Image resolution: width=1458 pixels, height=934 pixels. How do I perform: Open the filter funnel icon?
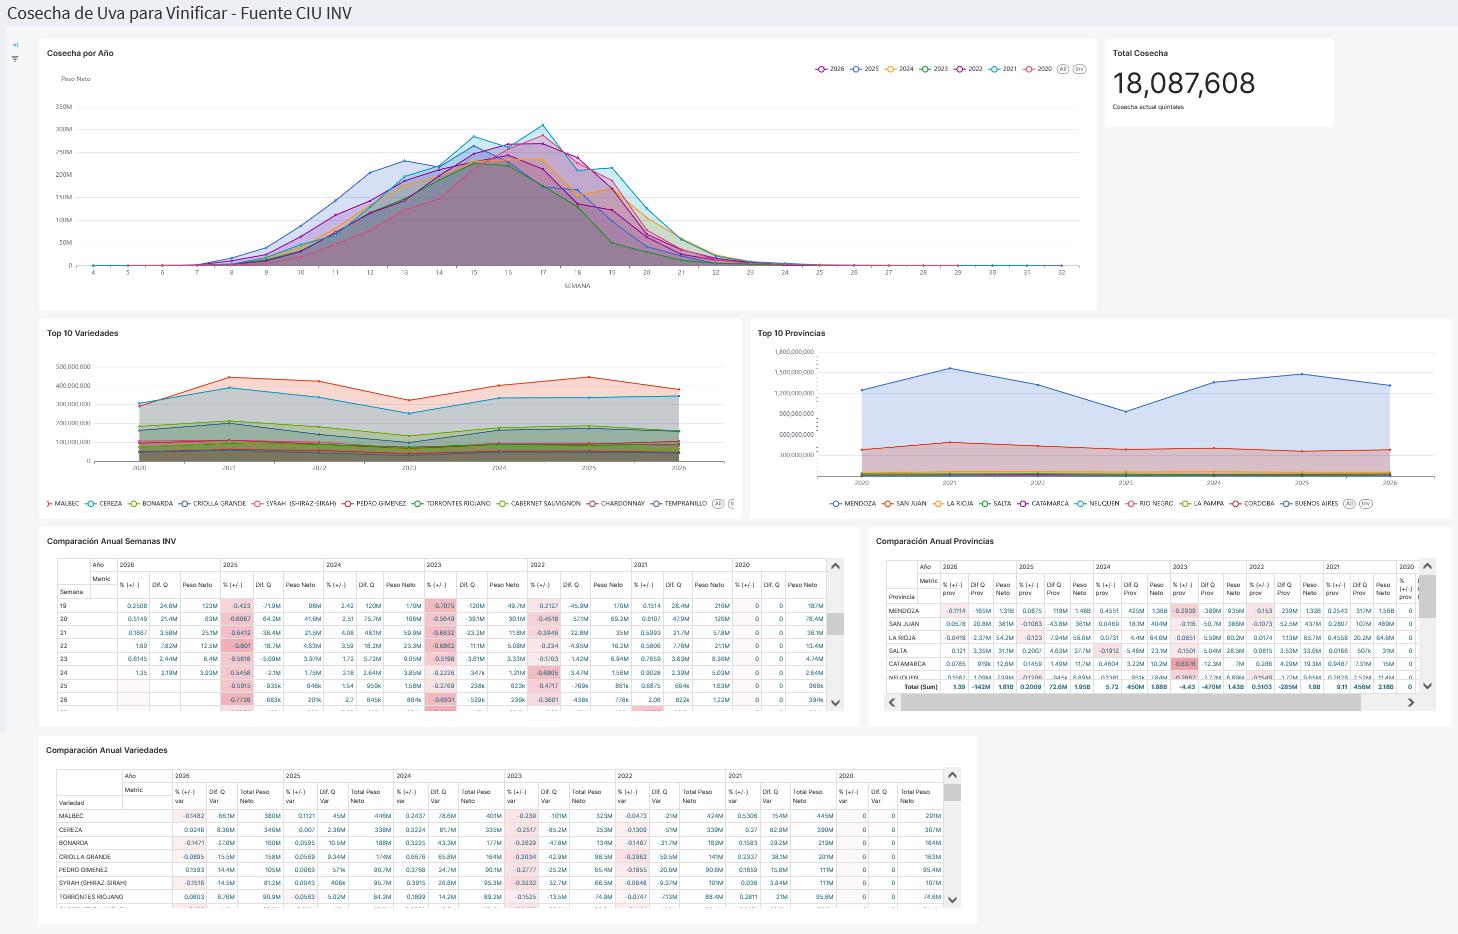[x=15, y=59]
